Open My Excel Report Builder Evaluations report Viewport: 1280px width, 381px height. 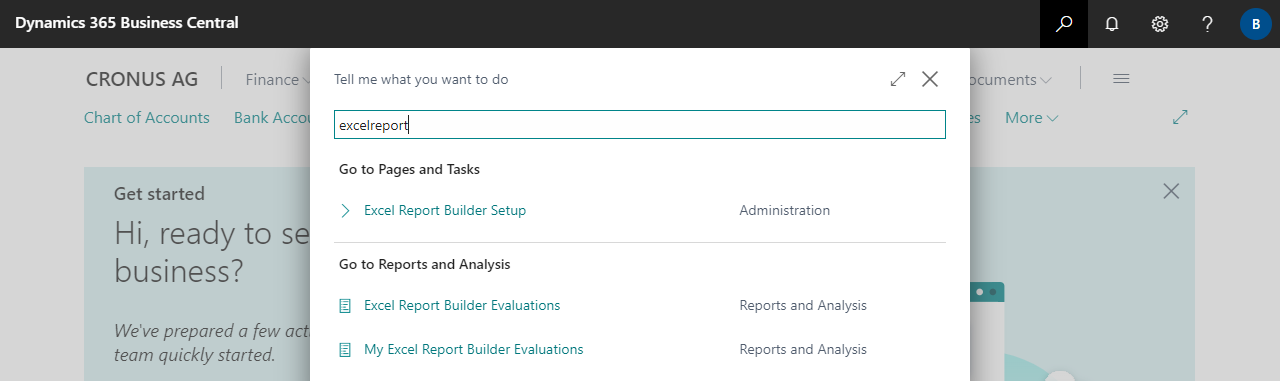474,349
